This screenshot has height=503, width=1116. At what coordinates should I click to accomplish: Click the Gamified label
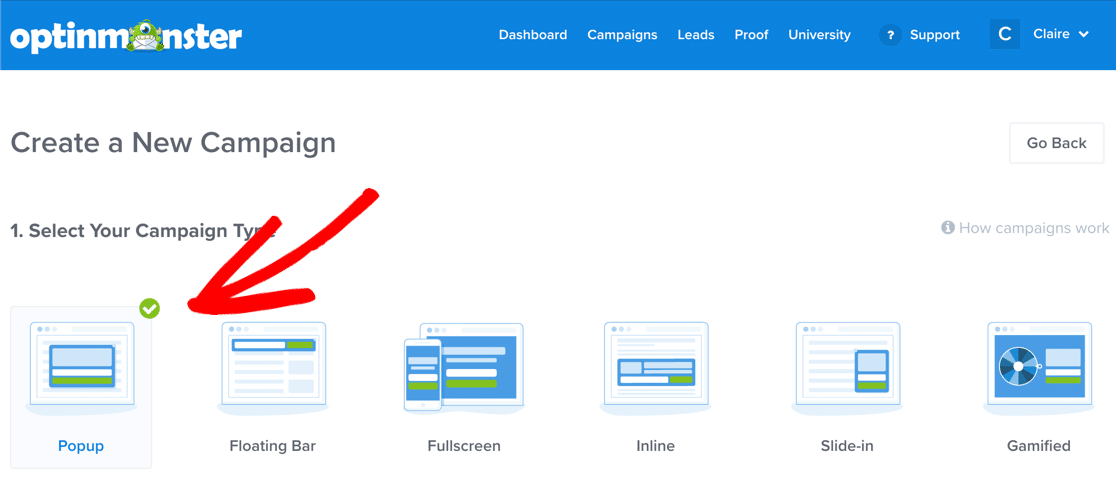(x=1038, y=447)
